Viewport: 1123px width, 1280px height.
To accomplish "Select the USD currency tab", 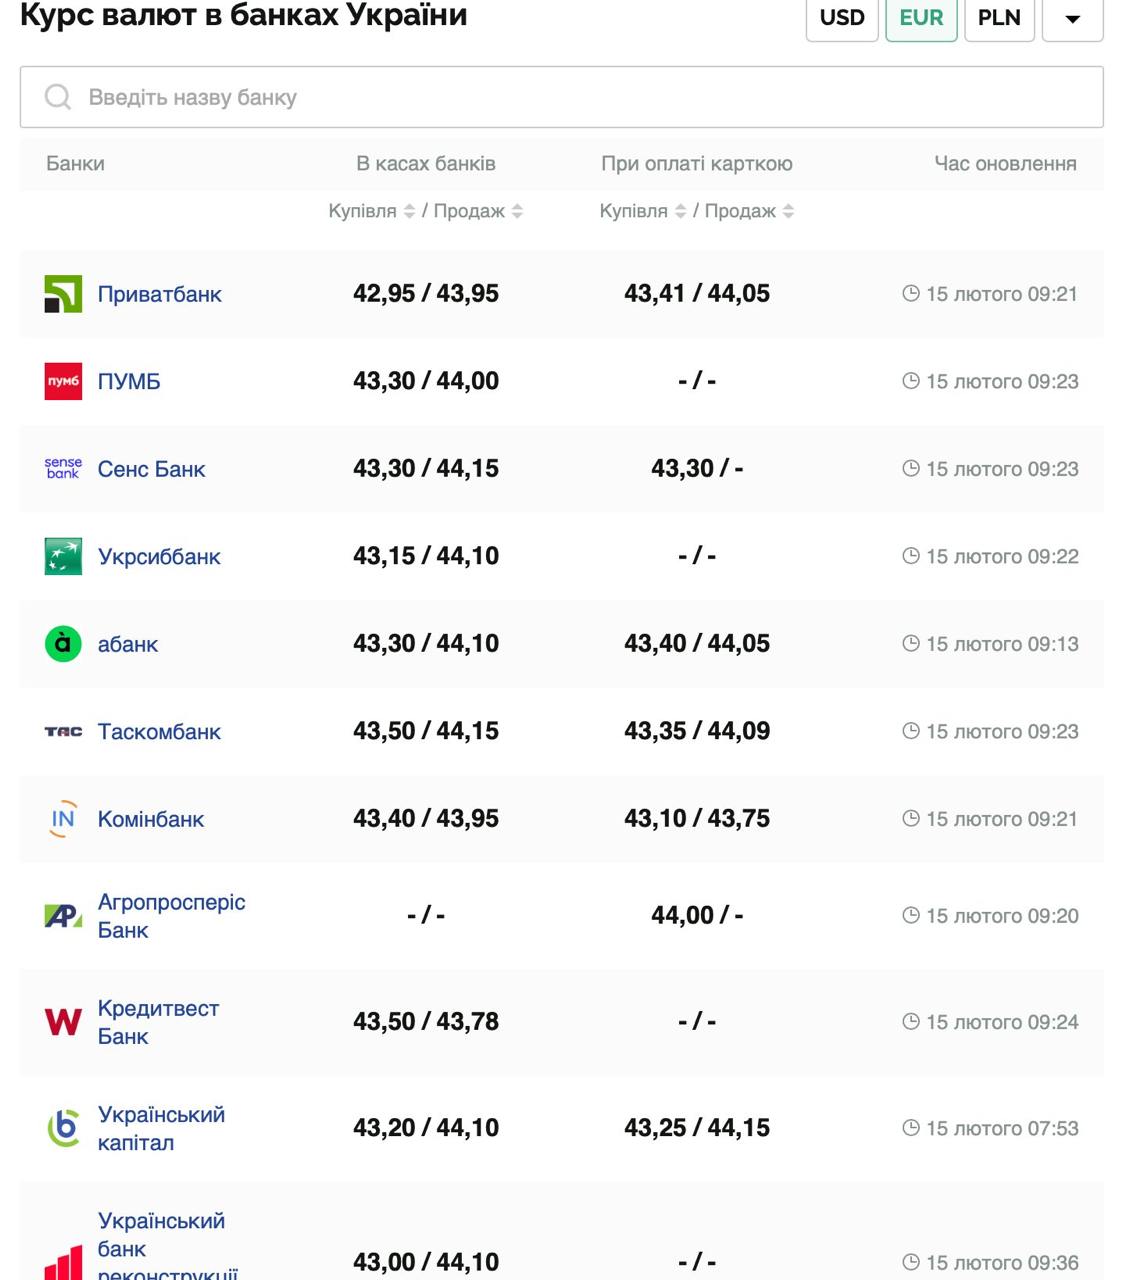I will pyautogui.click(x=842, y=18).
